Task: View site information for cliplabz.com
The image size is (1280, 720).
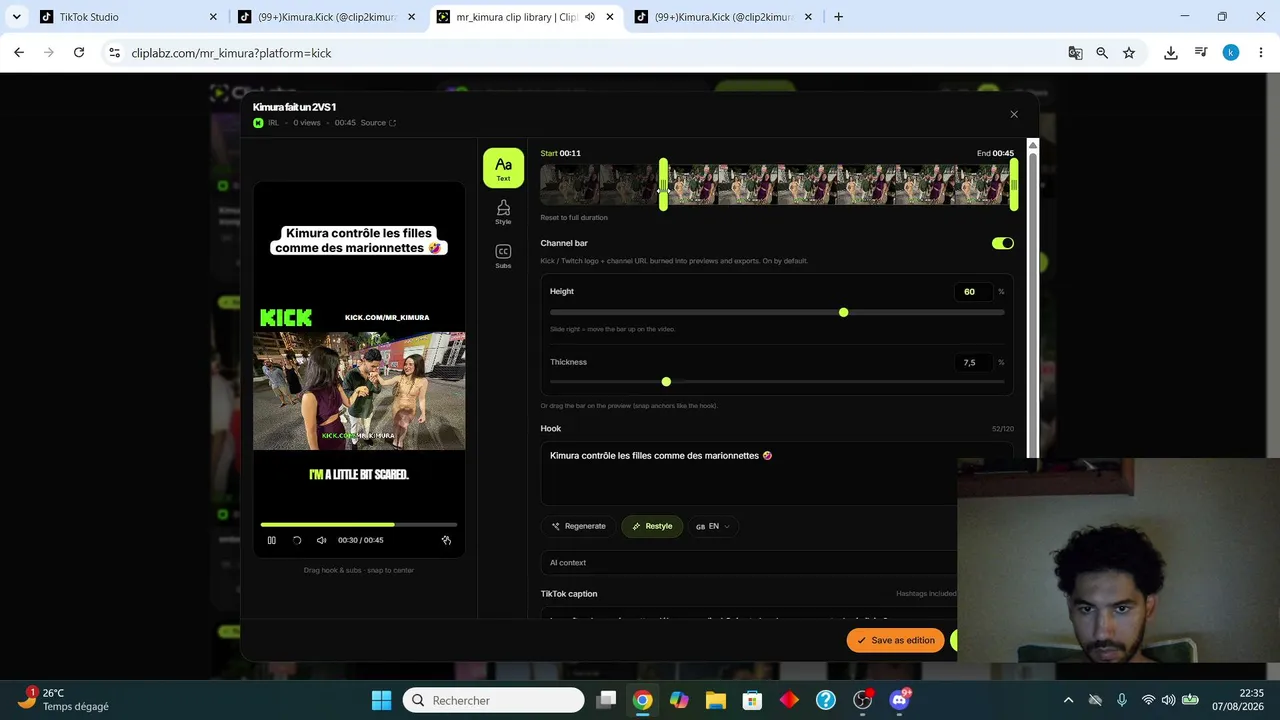Action: pyautogui.click(x=114, y=53)
